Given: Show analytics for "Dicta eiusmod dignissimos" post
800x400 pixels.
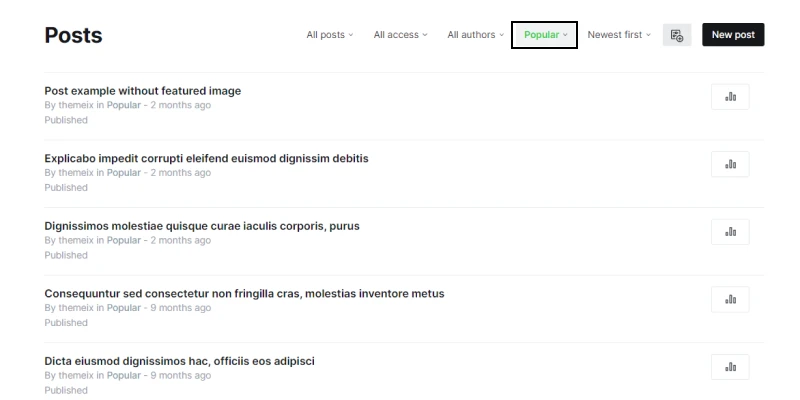Looking at the screenshot, I should tap(730, 367).
